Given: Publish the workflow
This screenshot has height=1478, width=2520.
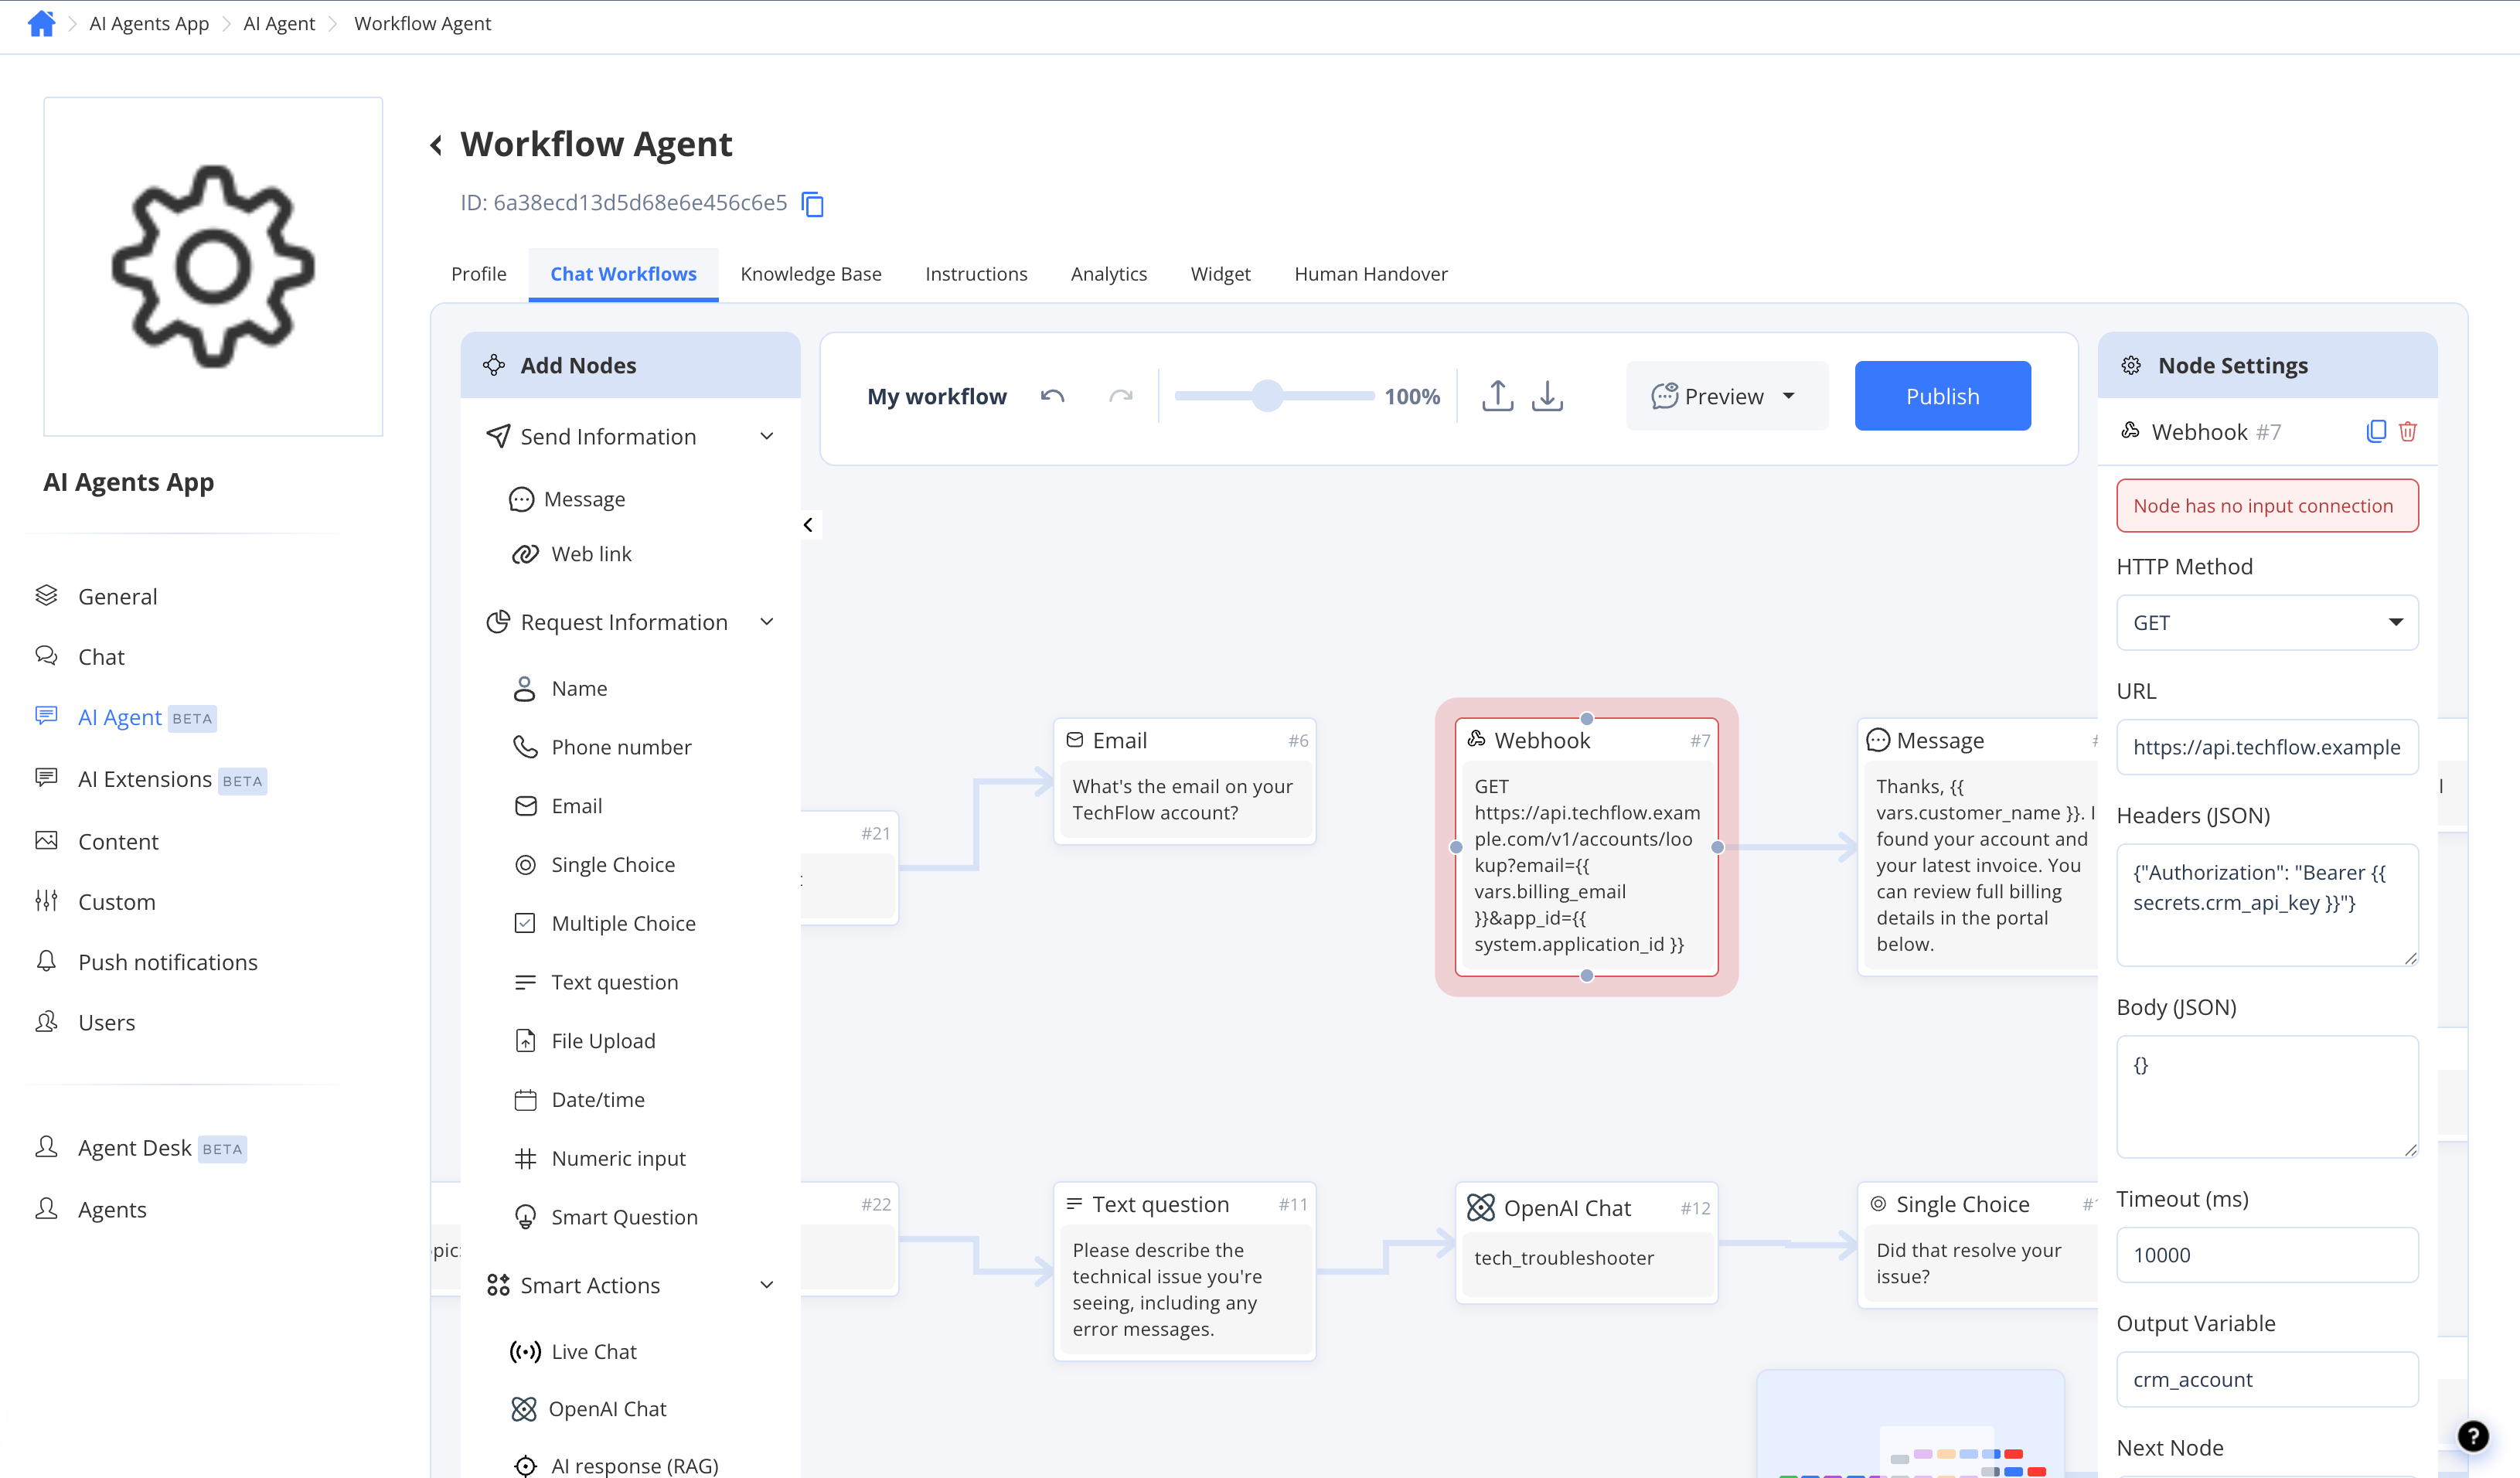Looking at the screenshot, I should 1942,396.
